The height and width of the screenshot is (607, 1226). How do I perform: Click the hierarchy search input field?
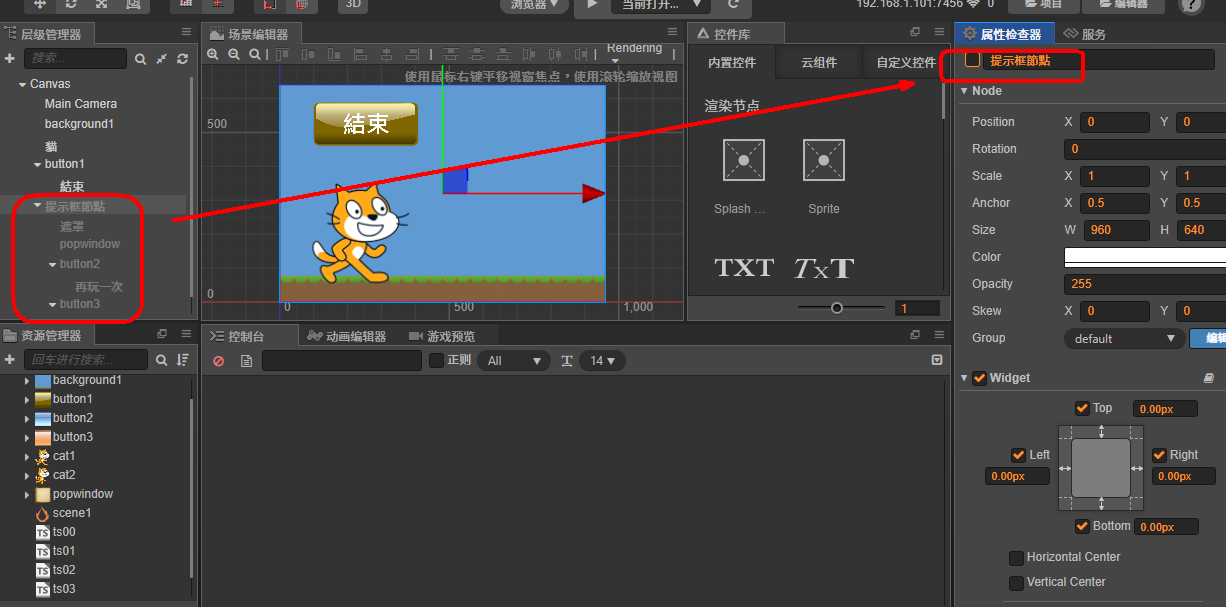pyautogui.click(x=75, y=59)
